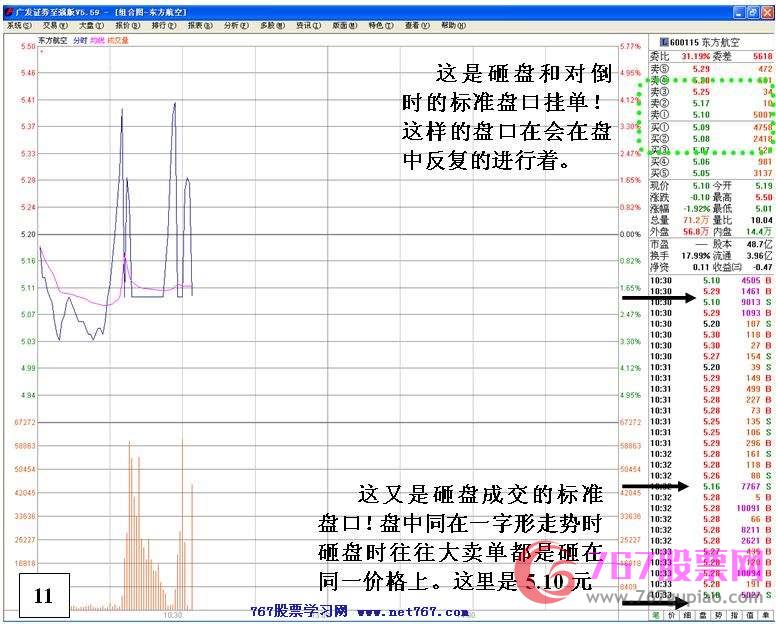Switch to the 盘 tab in the tick panel
Viewport: 776px width, 624px height.
click(703, 615)
